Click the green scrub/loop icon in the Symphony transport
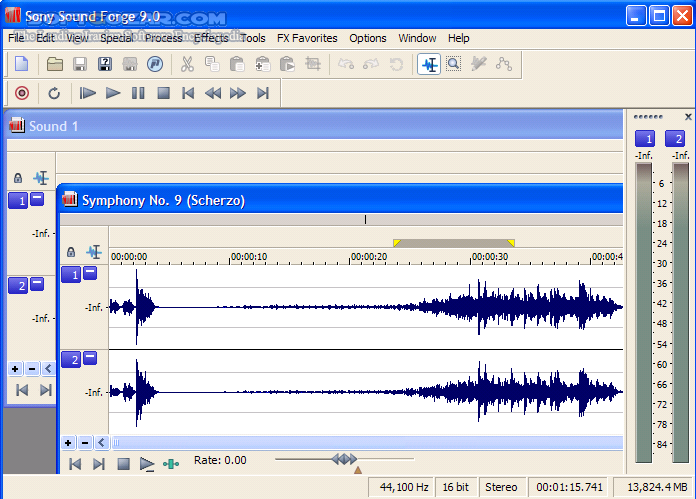 point(171,464)
